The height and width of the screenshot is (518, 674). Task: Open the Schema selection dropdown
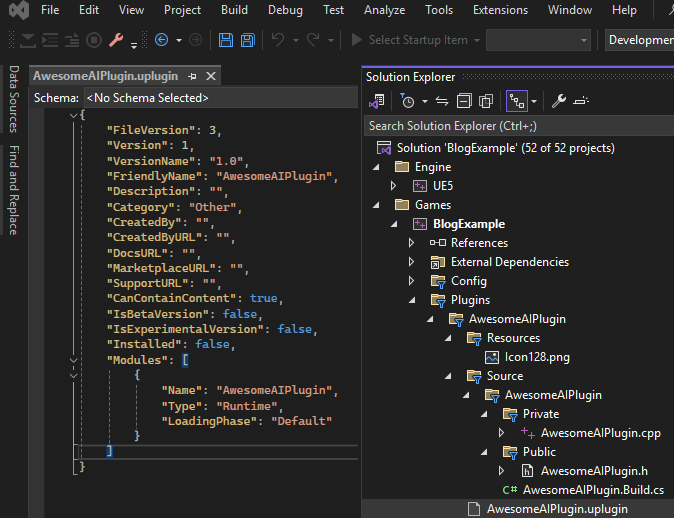click(220, 98)
